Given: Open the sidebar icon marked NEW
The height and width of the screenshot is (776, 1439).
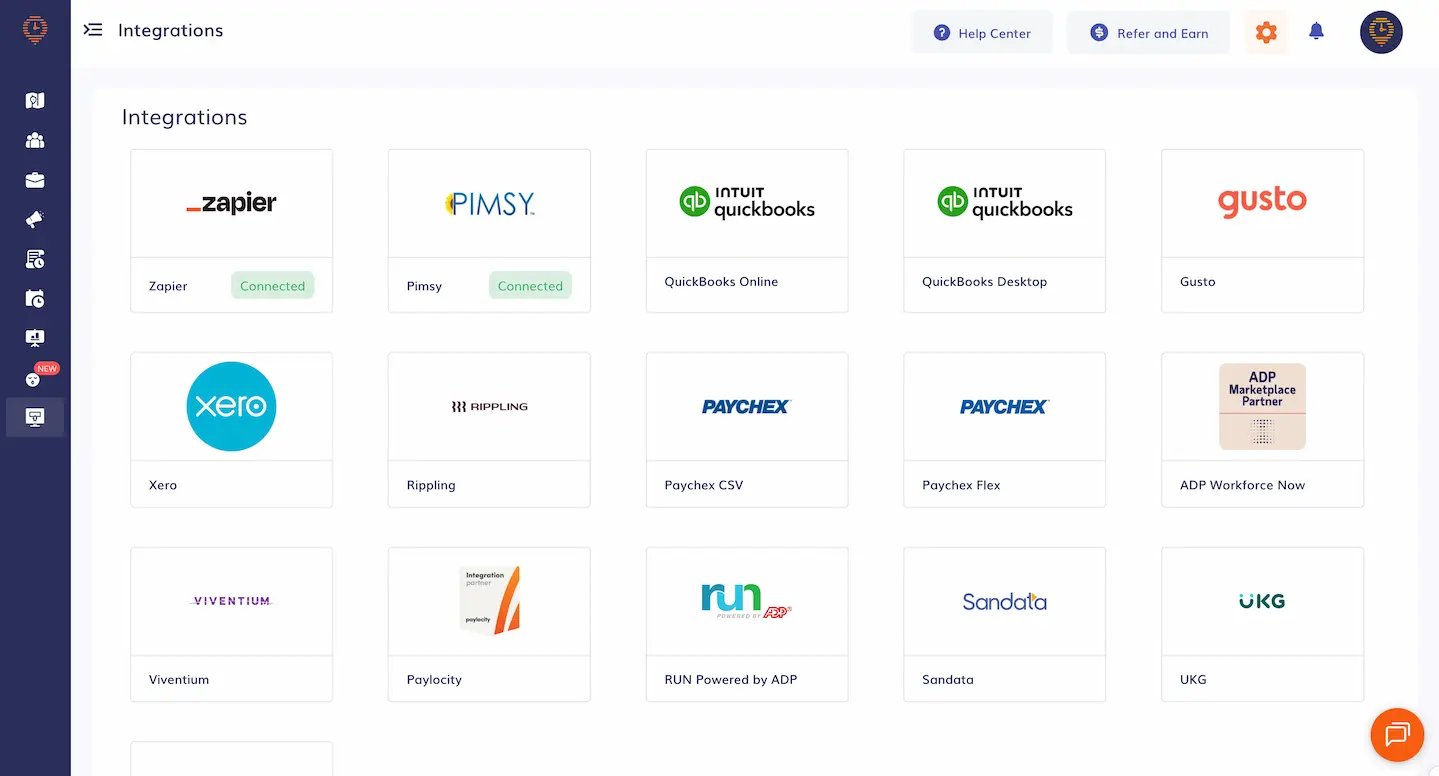Looking at the screenshot, I should [x=35, y=379].
